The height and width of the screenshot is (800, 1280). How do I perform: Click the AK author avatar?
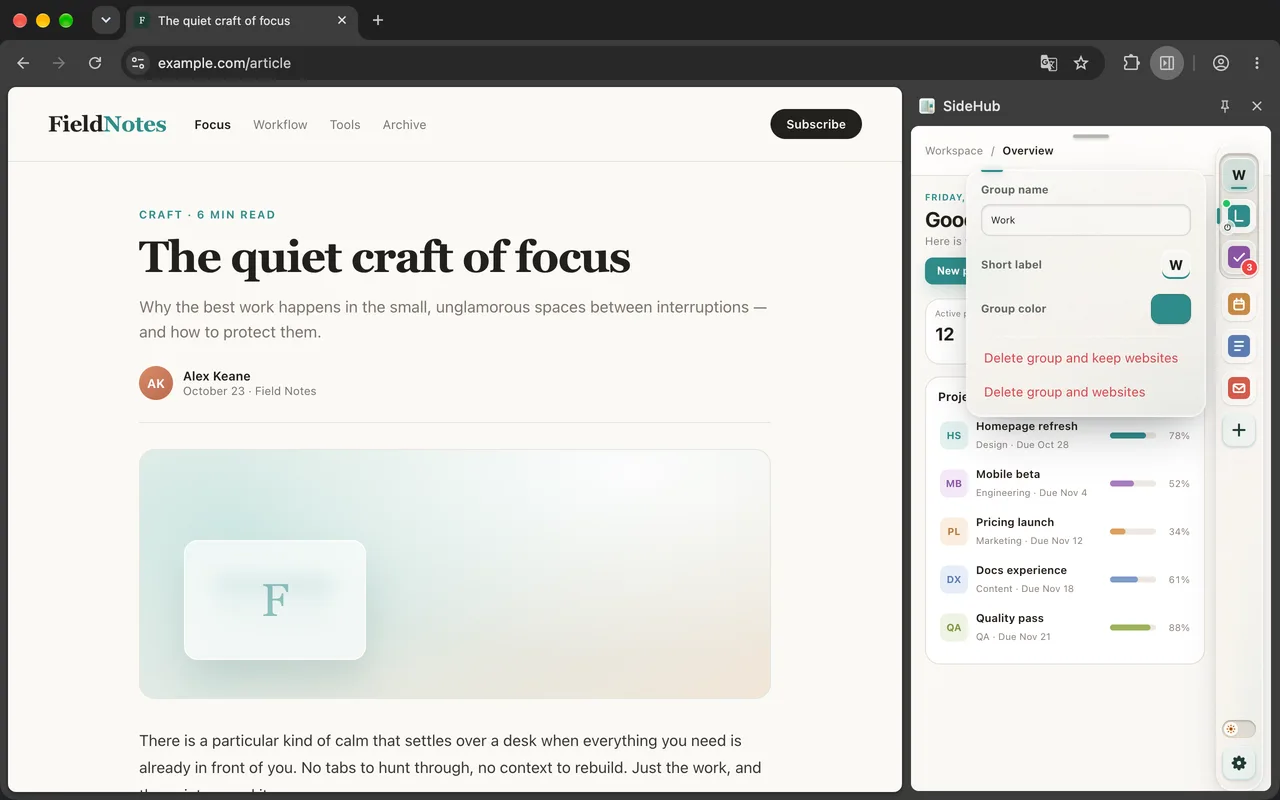[x=156, y=383]
